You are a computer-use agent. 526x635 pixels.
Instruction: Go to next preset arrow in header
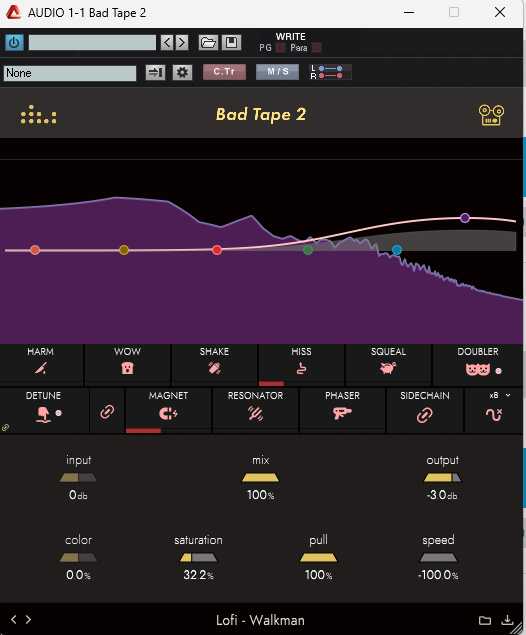click(182, 43)
